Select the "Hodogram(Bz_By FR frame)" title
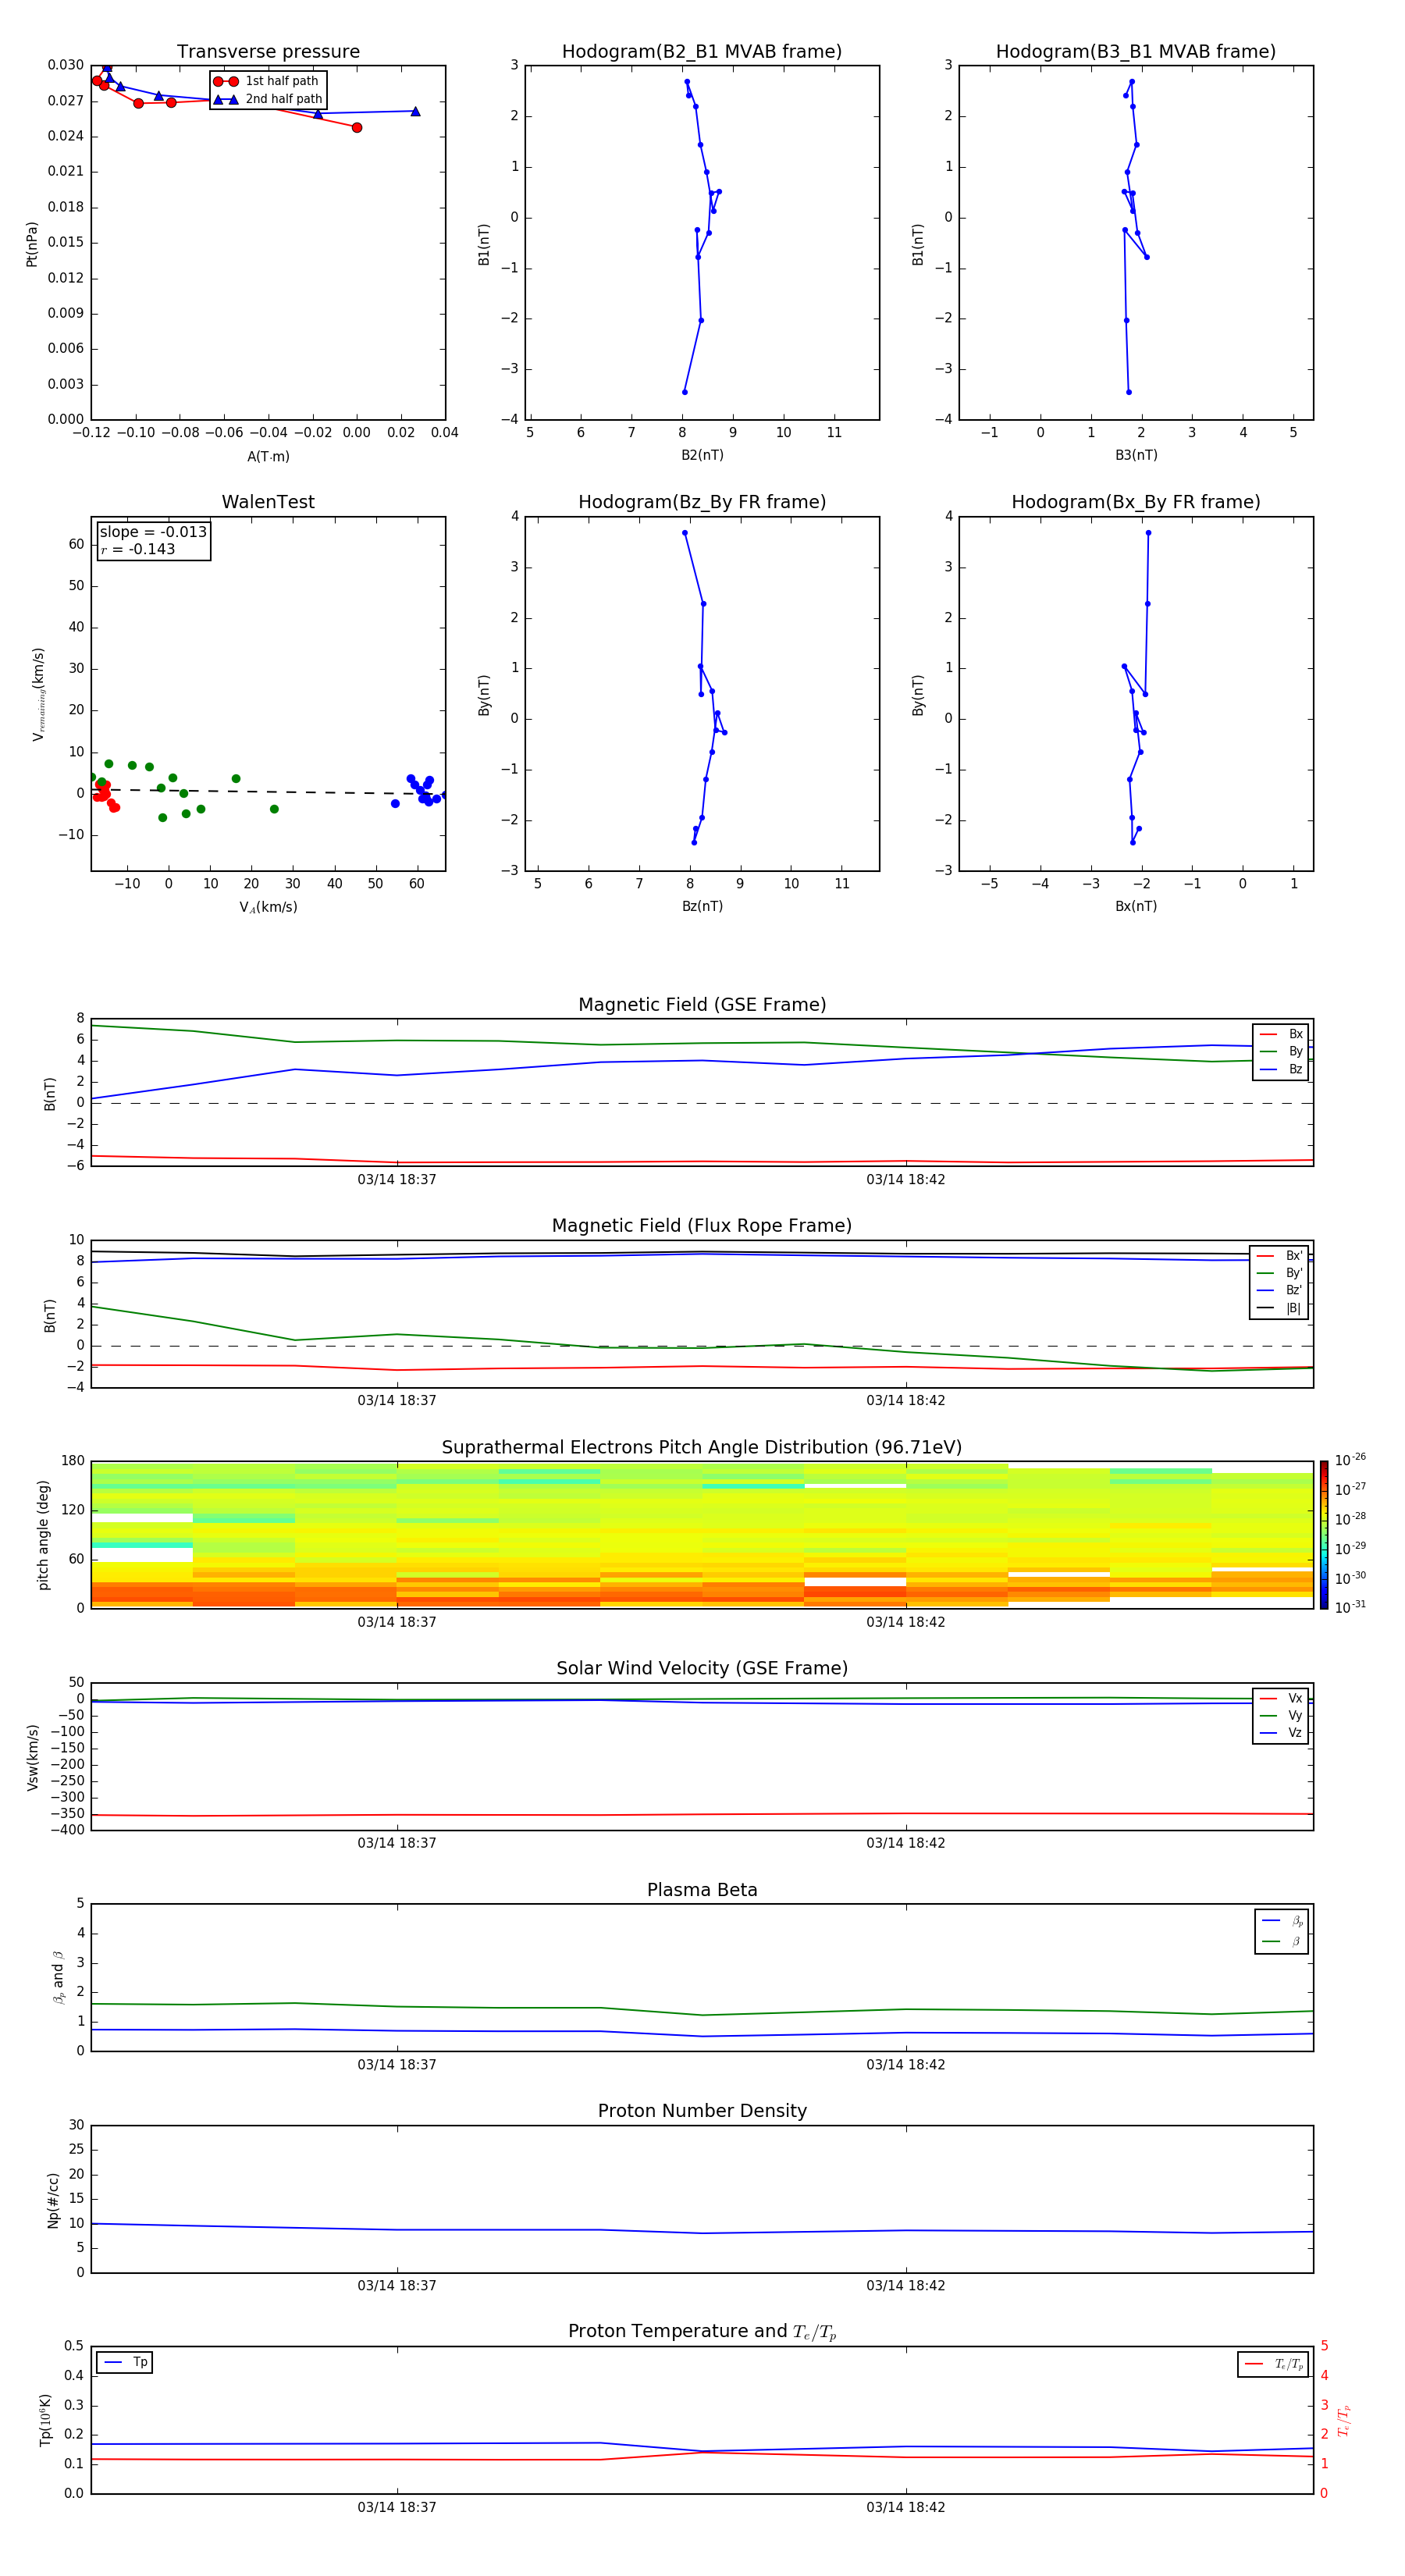Viewport: 1405px width, 2576px height. (x=701, y=502)
